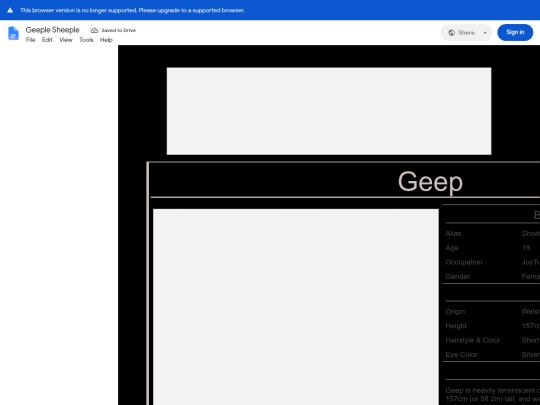
Task: Click the Geeple Sheeple document title
Action: pos(53,30)
